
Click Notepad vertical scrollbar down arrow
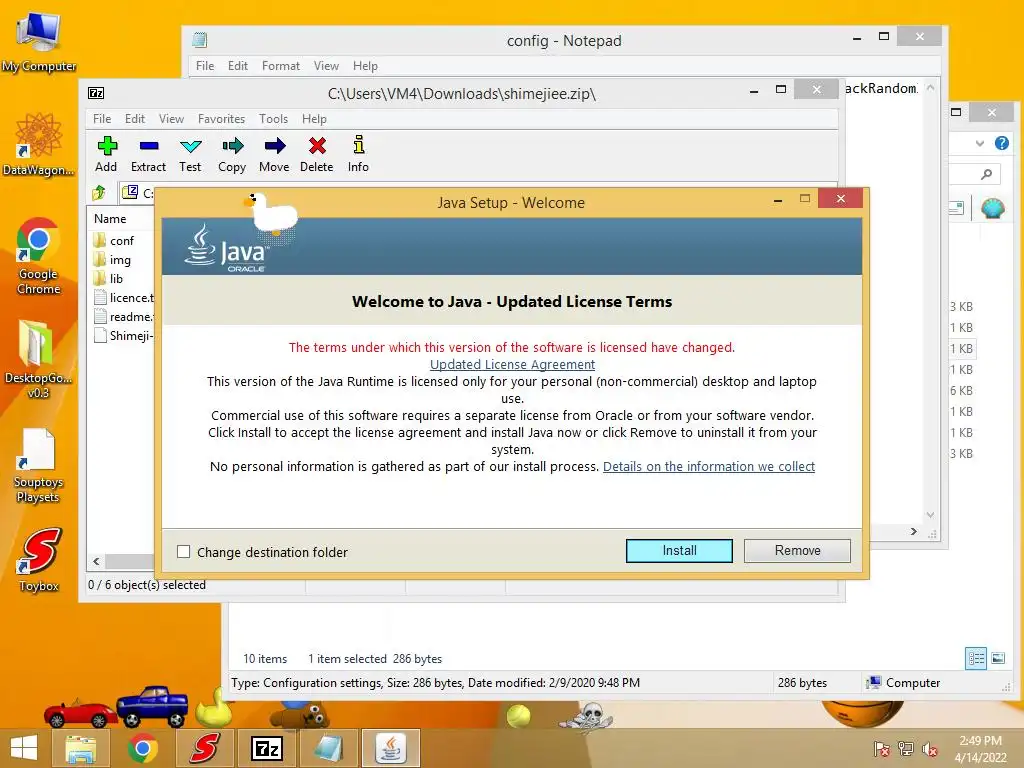click(931, 515)
